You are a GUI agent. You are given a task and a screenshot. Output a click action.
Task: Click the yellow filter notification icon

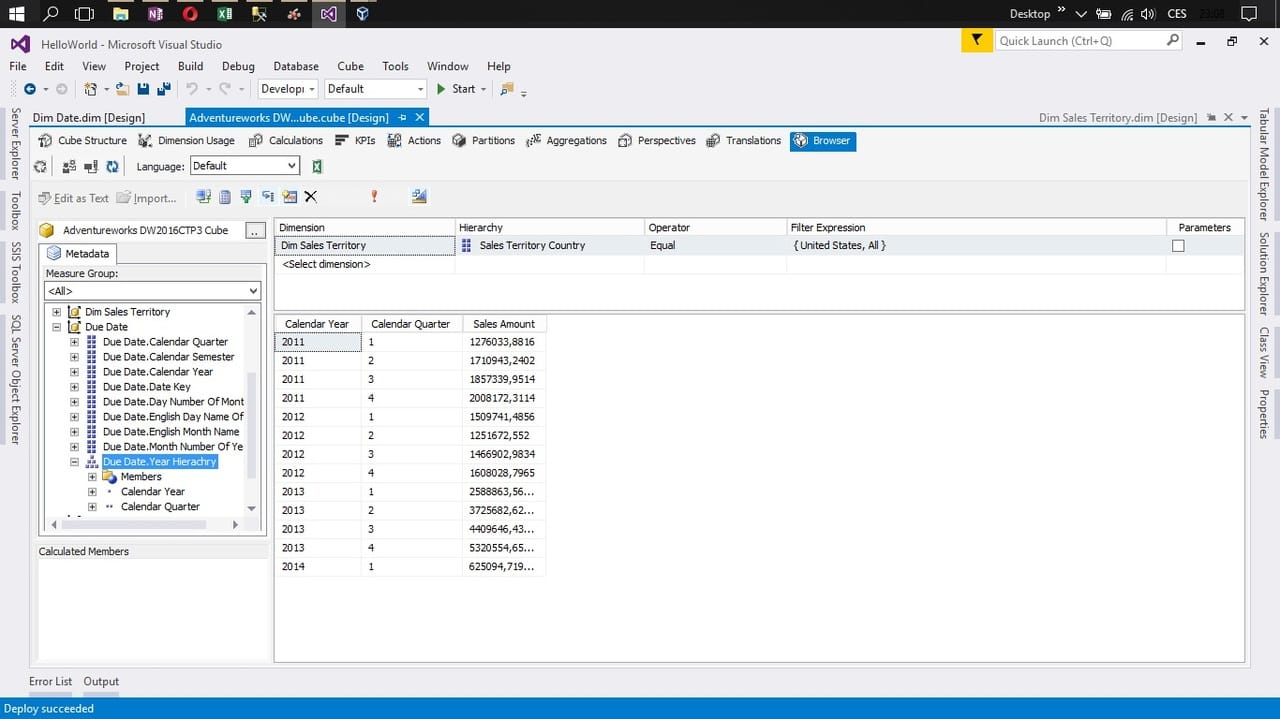[976, 41]
